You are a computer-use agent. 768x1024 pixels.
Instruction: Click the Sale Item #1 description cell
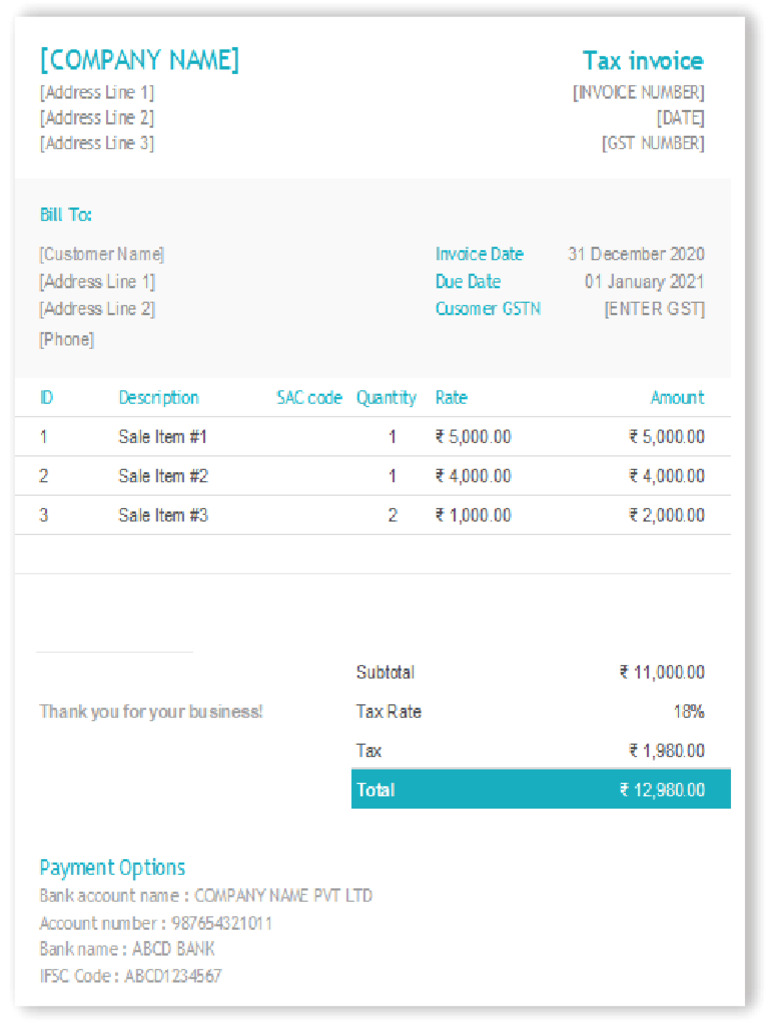(x=163, y=437)
